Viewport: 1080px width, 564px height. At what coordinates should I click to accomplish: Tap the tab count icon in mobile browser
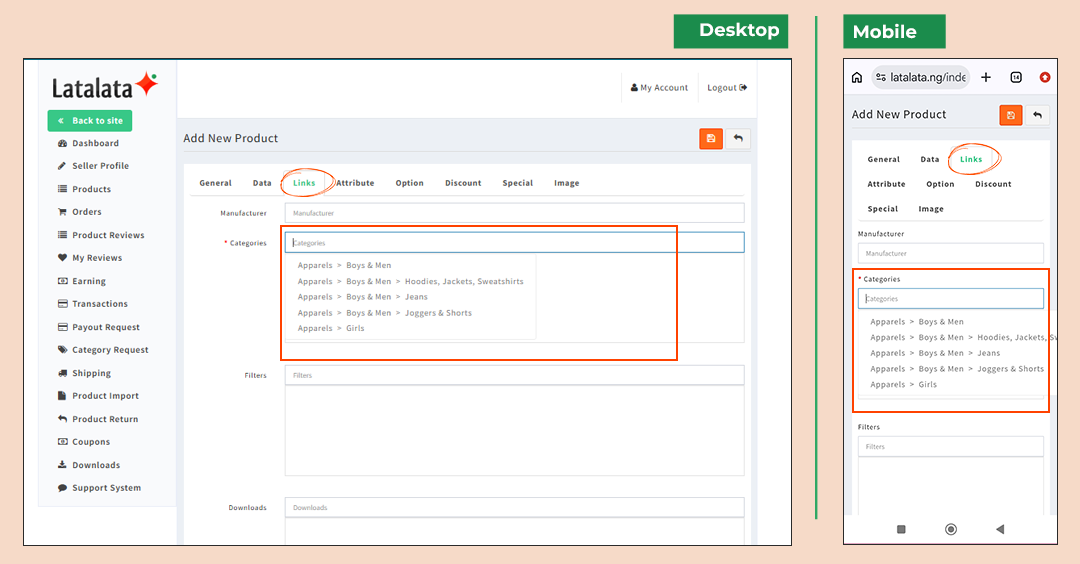coord(1016,77)
